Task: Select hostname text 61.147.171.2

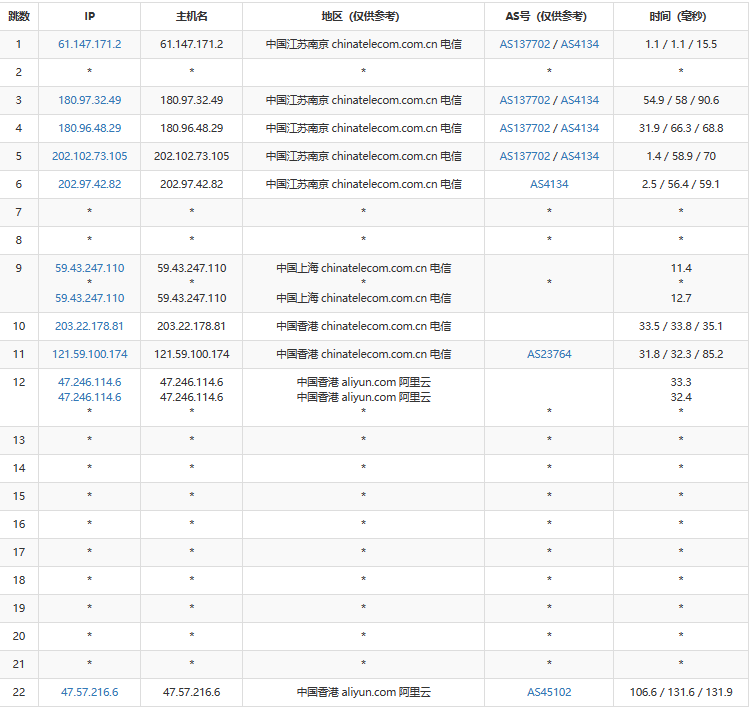Action: click(x=191, y=44)
